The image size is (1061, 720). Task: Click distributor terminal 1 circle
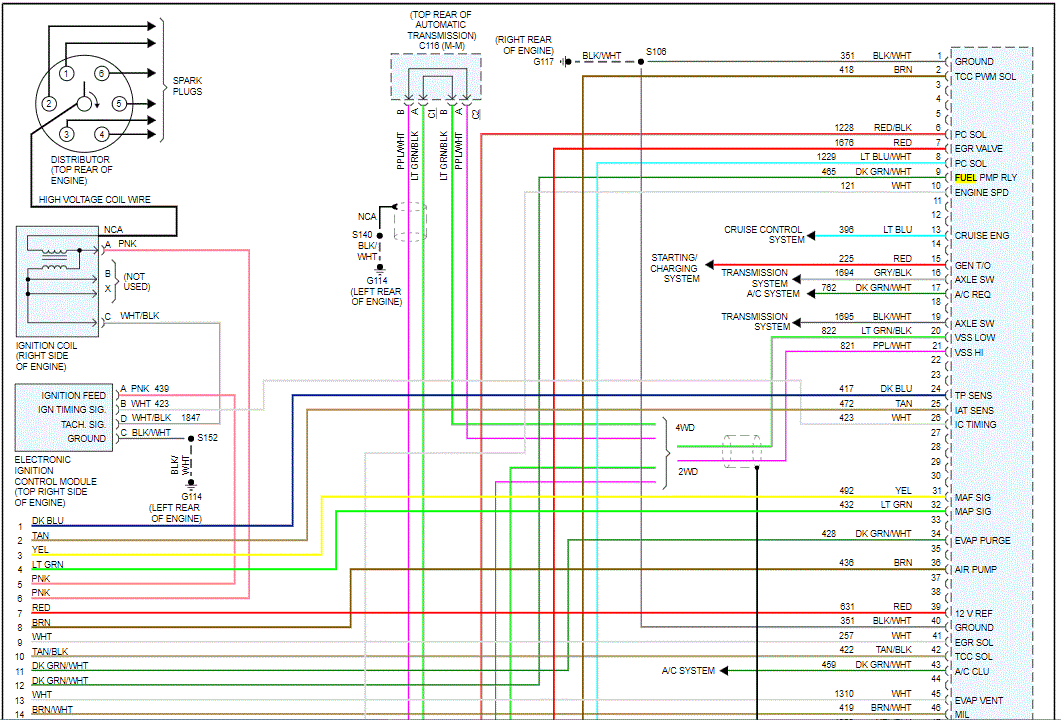pyautogui.click(x=66, y=73)
